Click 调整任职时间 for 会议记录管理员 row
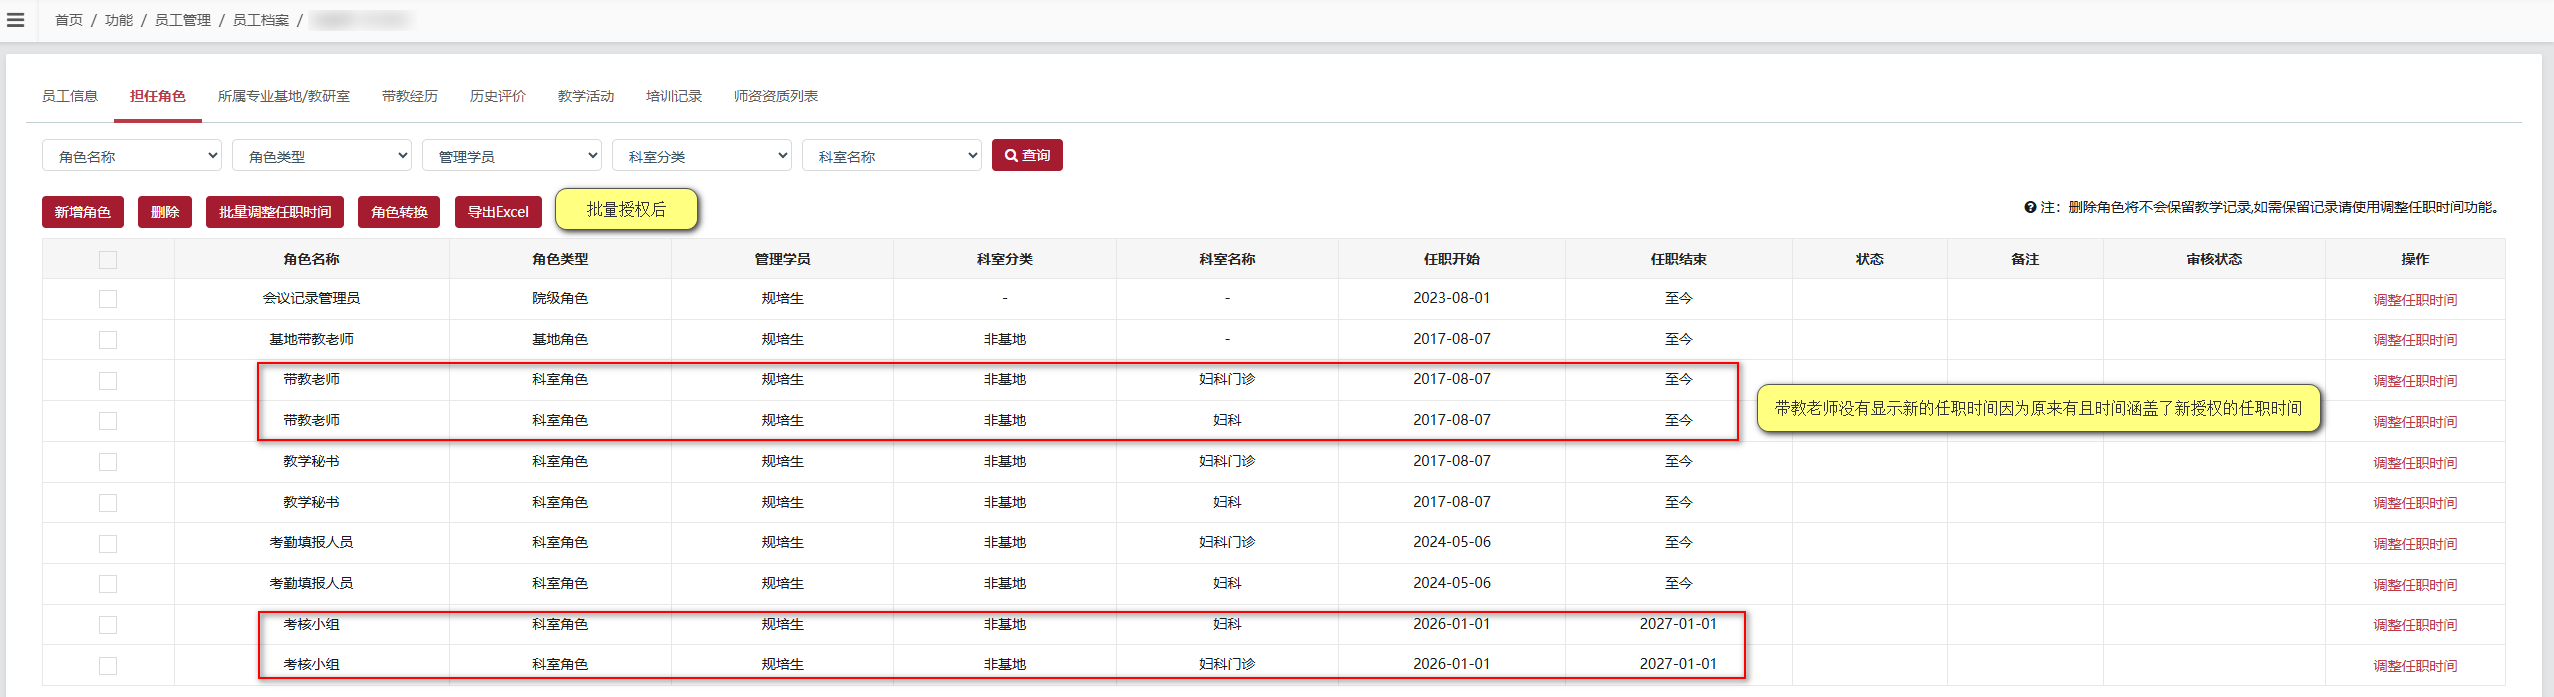Screen dimensions: 2554x697 tap(2415, 300)
